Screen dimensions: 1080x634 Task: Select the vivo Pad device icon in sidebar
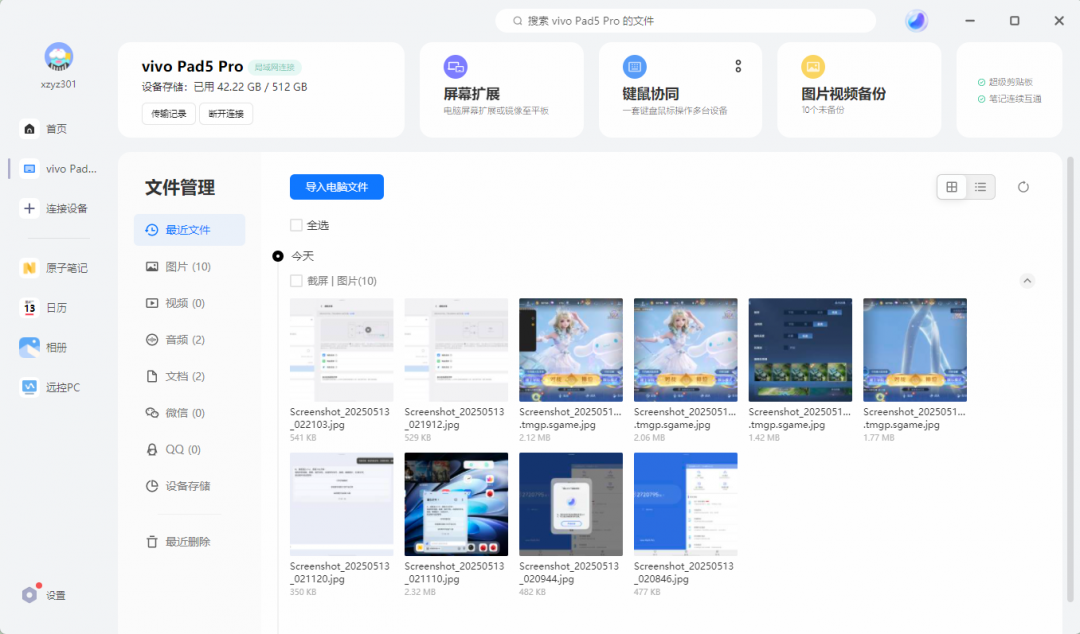pyautogui.click(x=29, y=169)
